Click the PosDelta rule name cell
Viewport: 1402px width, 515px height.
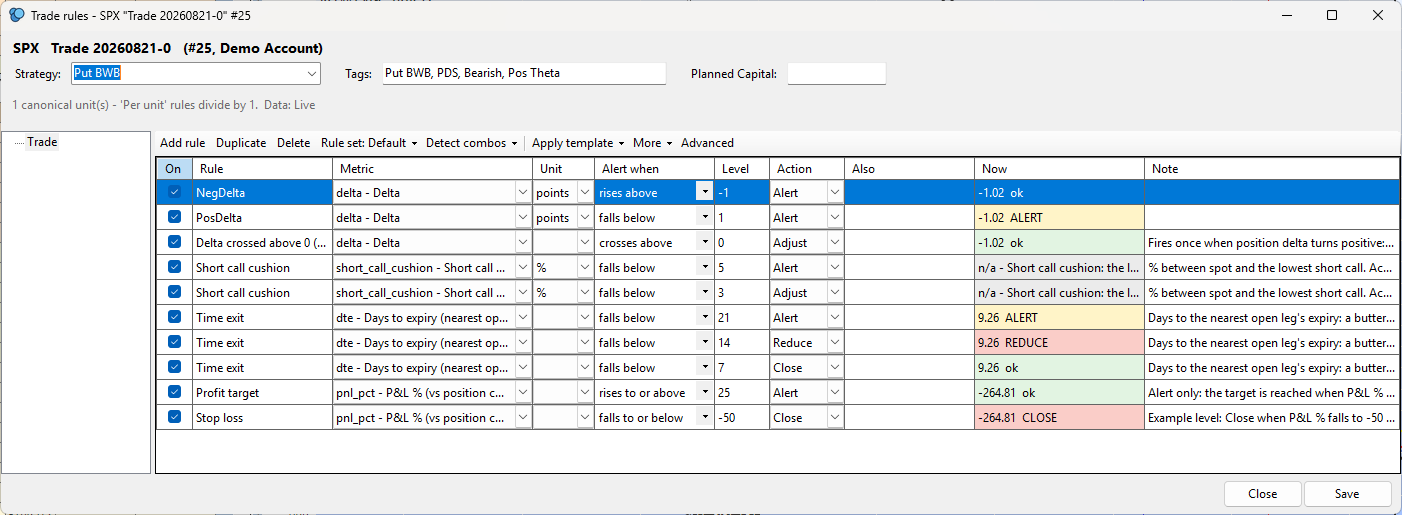pos(262,217)
